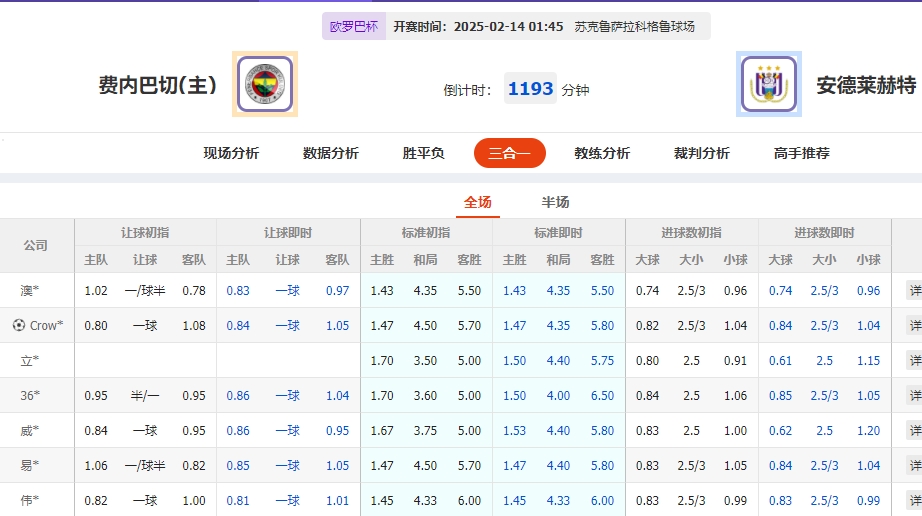Screen dimensions: 922x516
Task: Switch to the 数据分析 tab
Action: [x=331, y=153]
